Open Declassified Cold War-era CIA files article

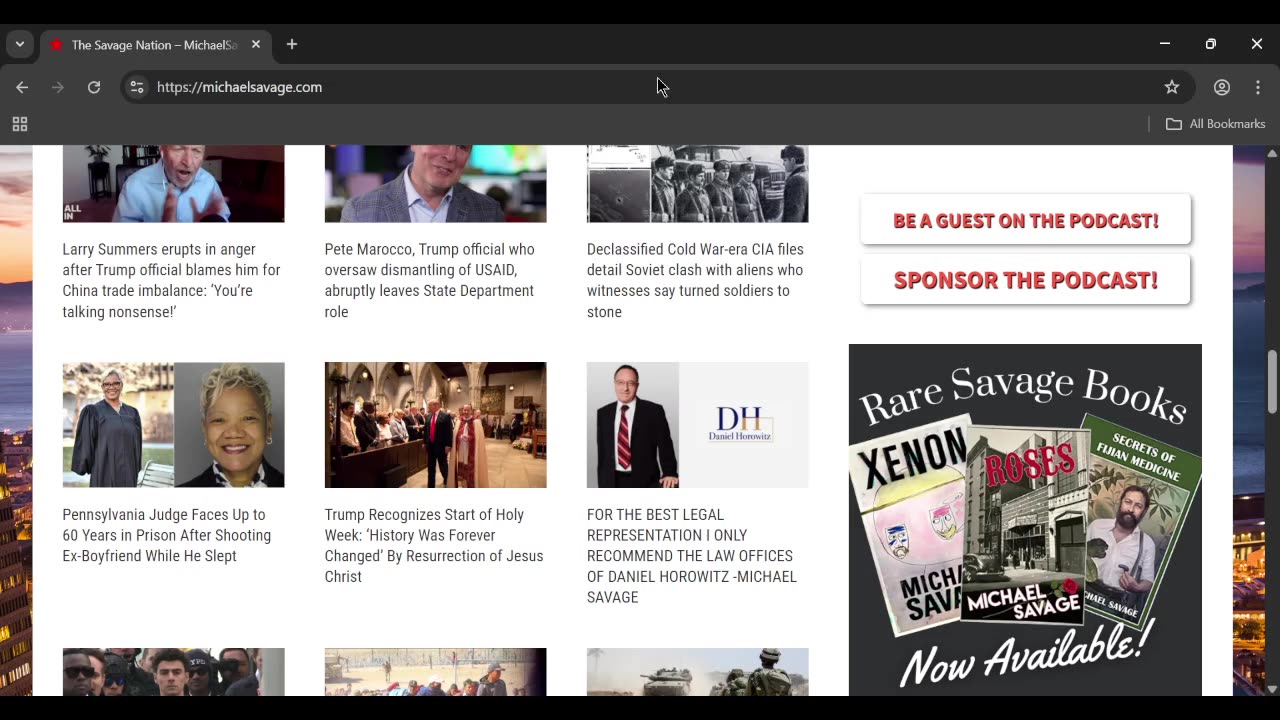tap(695, 280)
